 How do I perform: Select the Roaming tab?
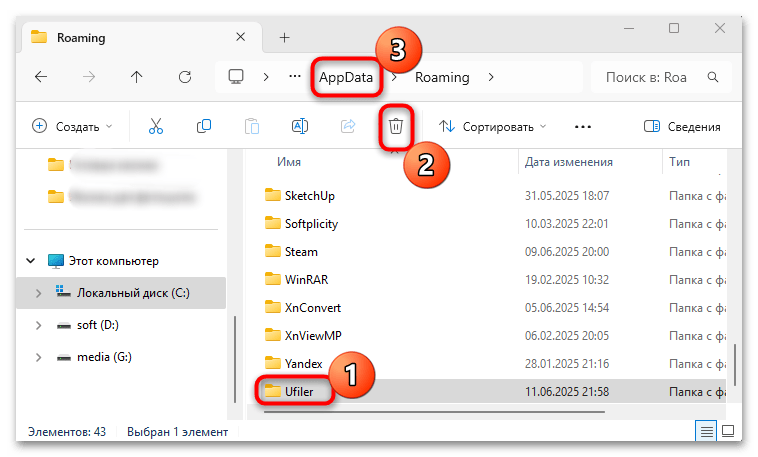pyautogui.click(x=142, y=37)
